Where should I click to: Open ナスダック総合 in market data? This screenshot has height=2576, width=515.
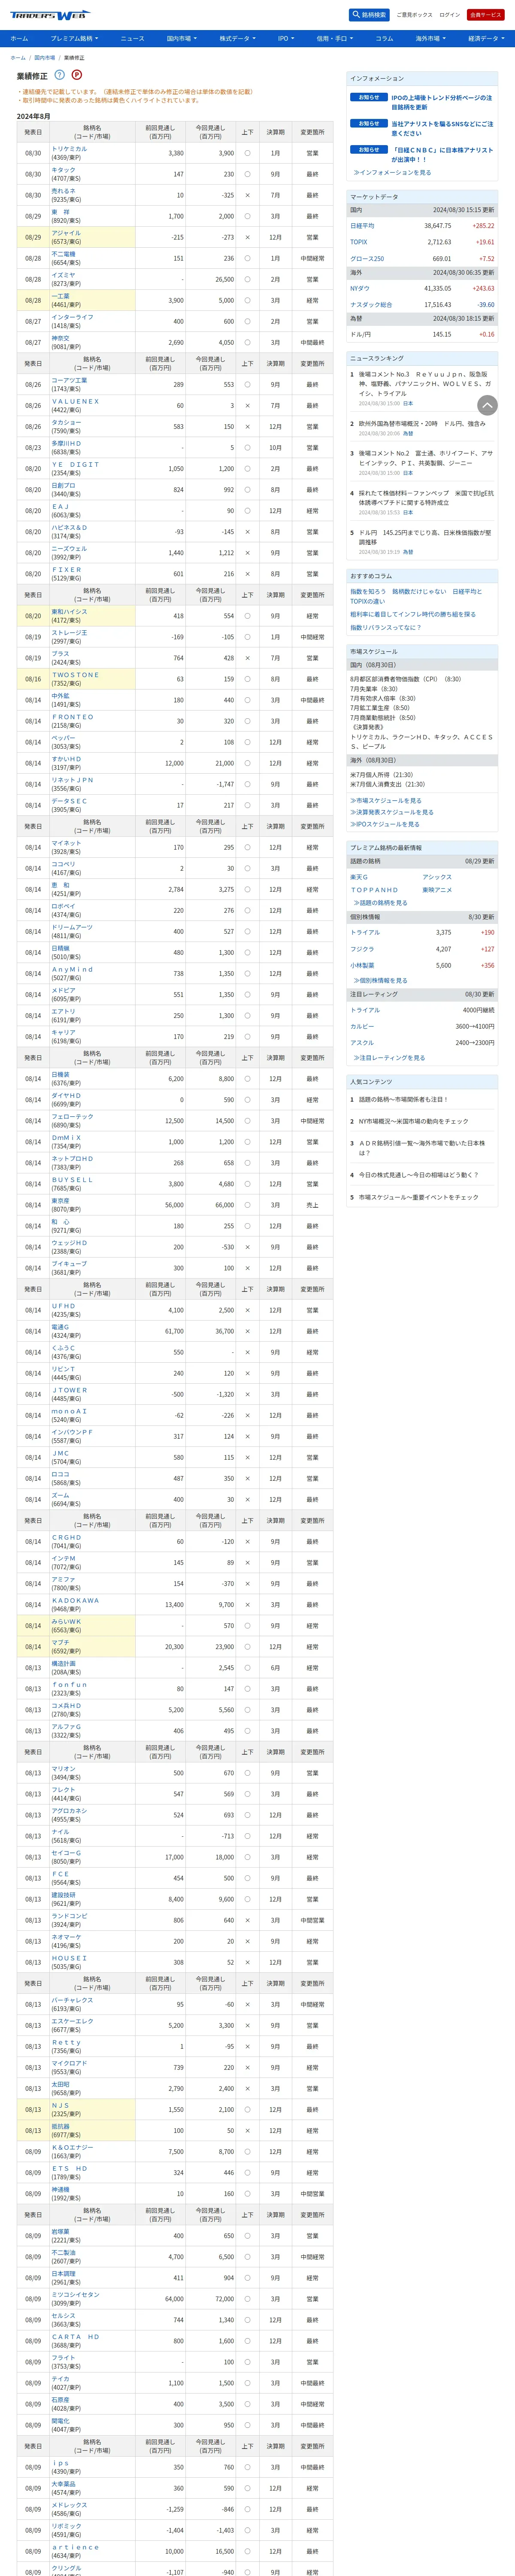click(x=371, y=304)
